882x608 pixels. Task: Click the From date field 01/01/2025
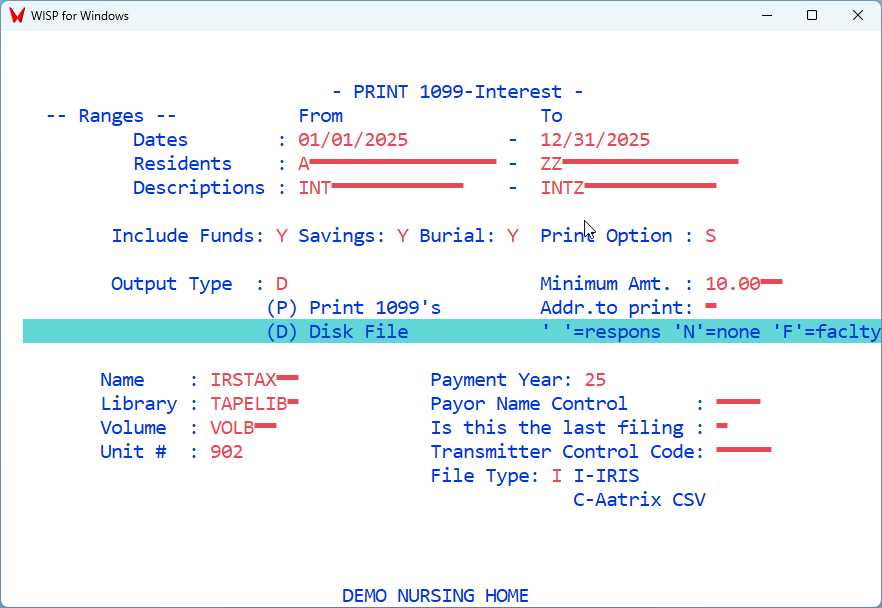click(353, 140)
